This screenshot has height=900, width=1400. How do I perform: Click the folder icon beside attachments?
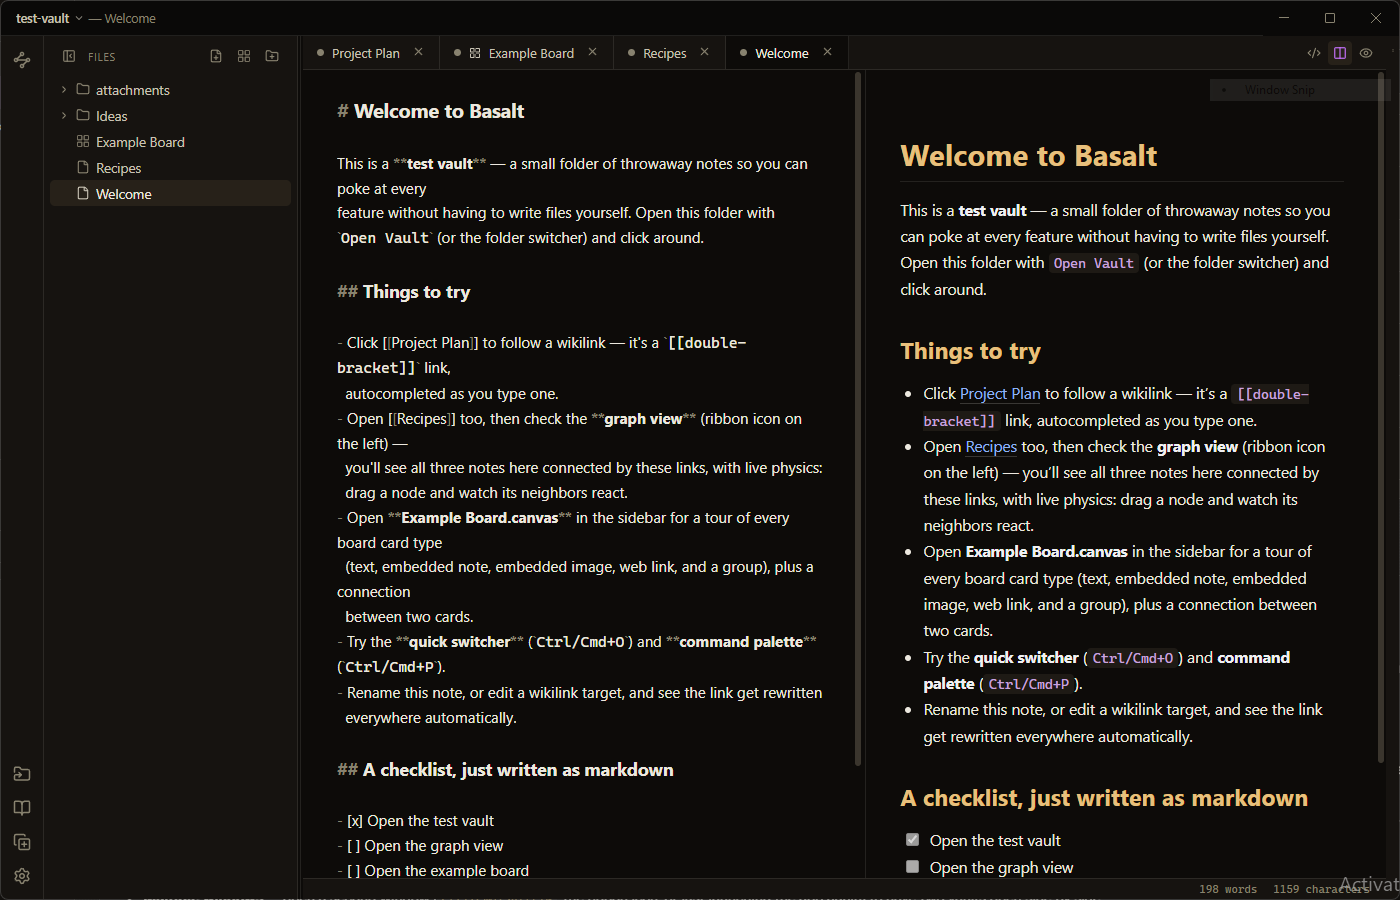click(x=83, y=89)
